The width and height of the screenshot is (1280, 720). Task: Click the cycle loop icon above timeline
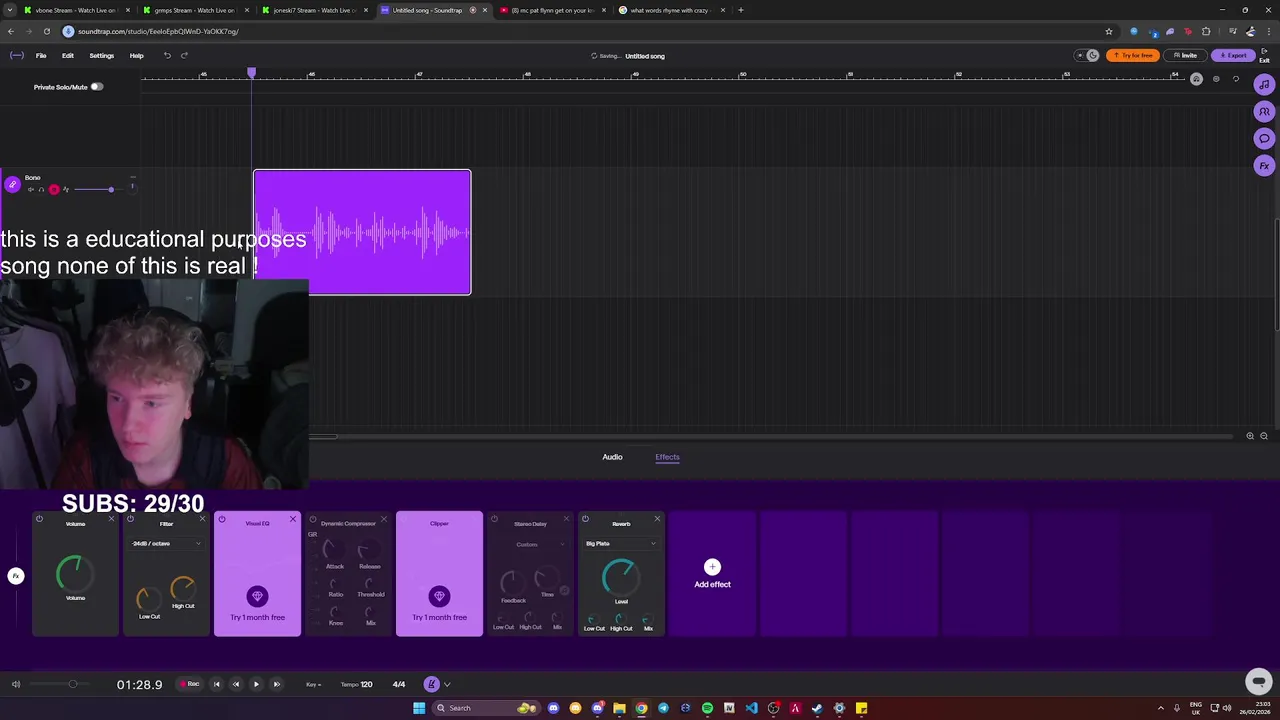pyautogui.click(x=1235, y=79)
